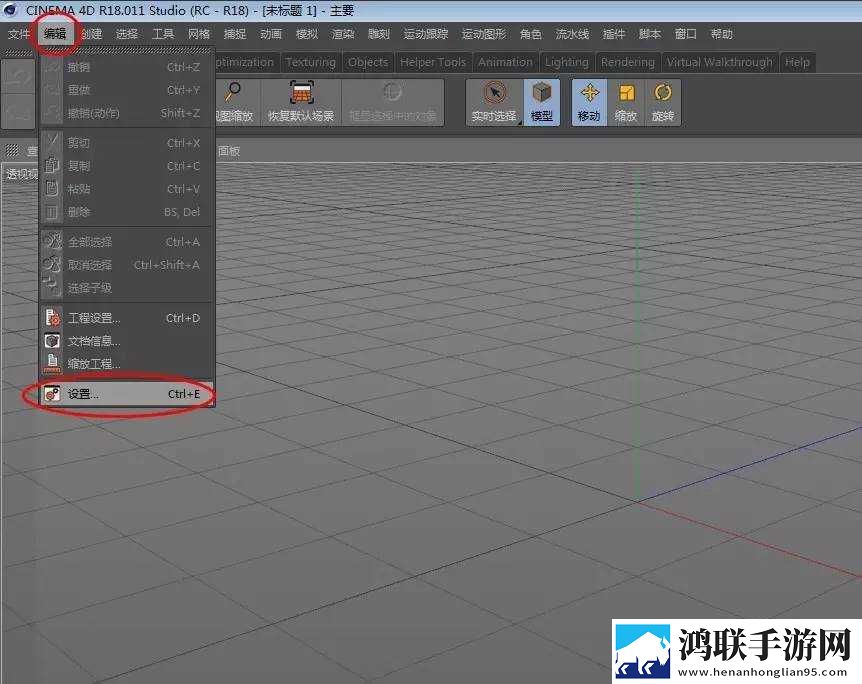Open the 渲染 menu
Screen dimensions: 862x684
point(342,34)
